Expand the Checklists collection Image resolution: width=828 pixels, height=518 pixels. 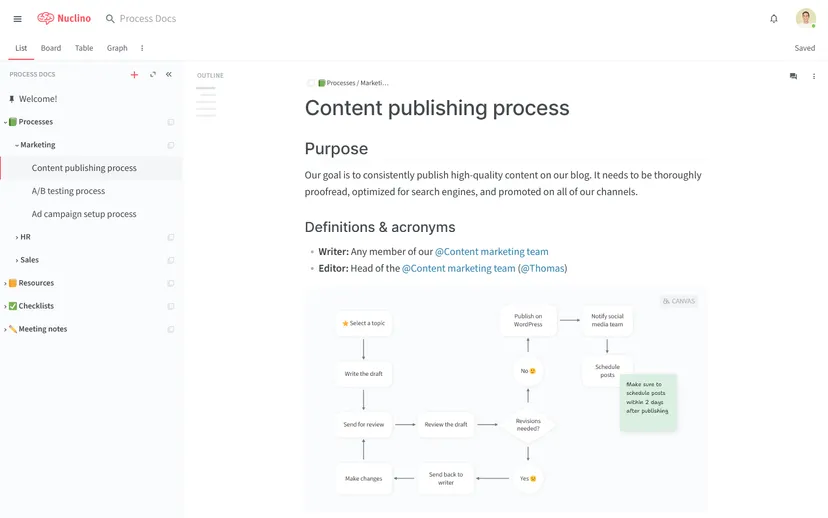(x=5, y=306)
